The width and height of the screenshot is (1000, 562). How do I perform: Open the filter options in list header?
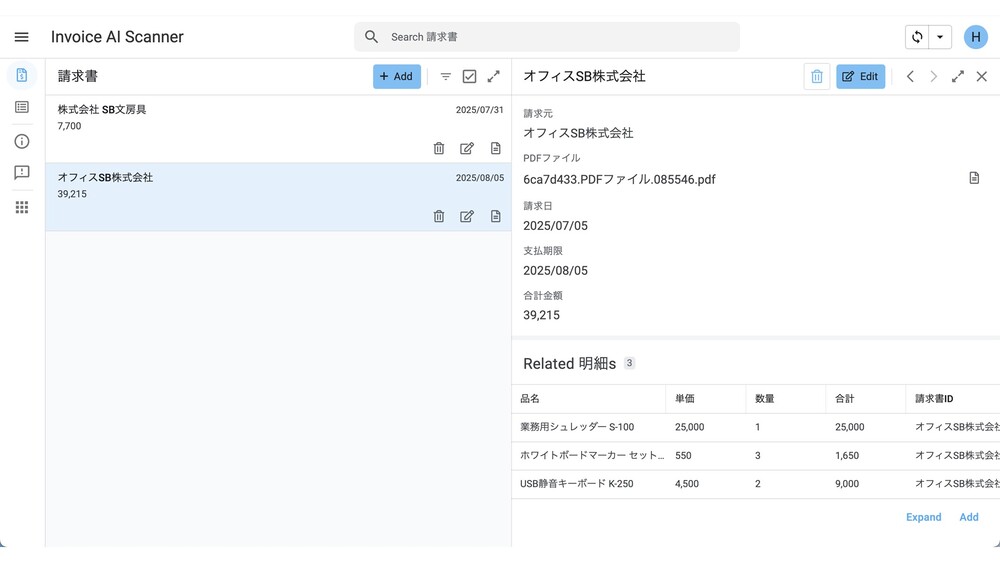coord(446,76)
